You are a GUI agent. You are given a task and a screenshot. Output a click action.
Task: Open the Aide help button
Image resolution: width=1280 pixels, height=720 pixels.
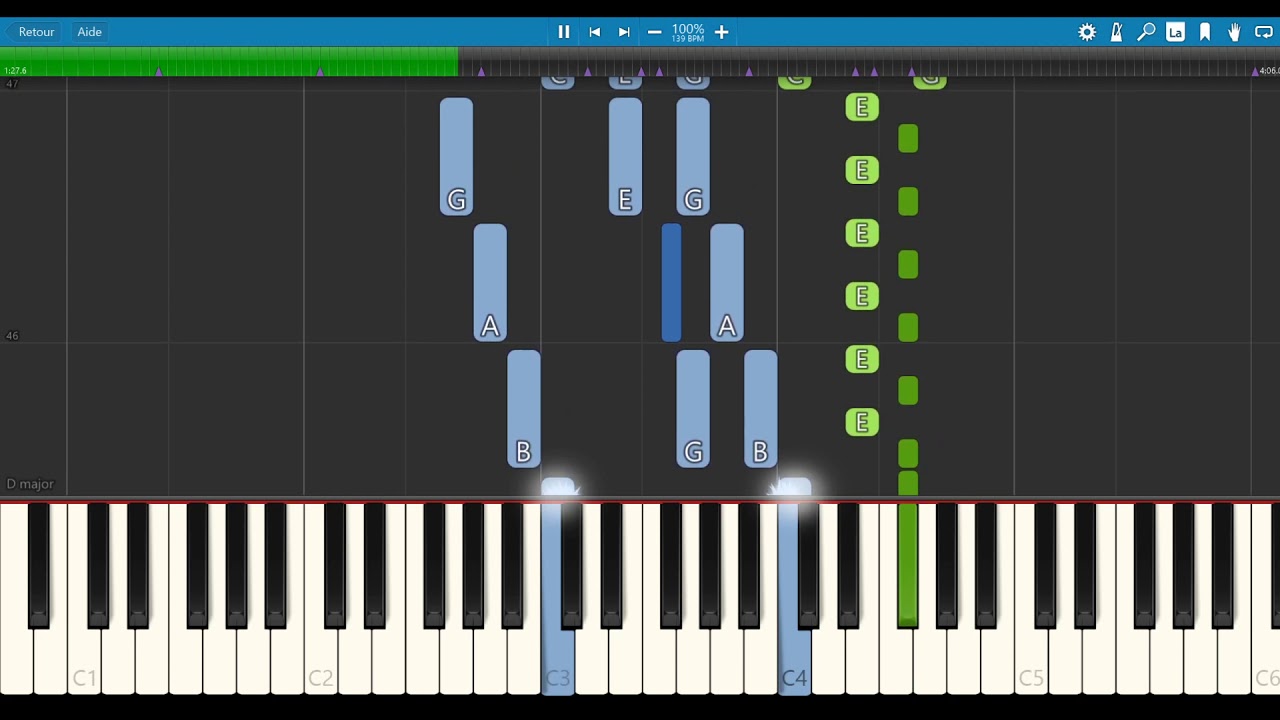[x=90, y=32]
